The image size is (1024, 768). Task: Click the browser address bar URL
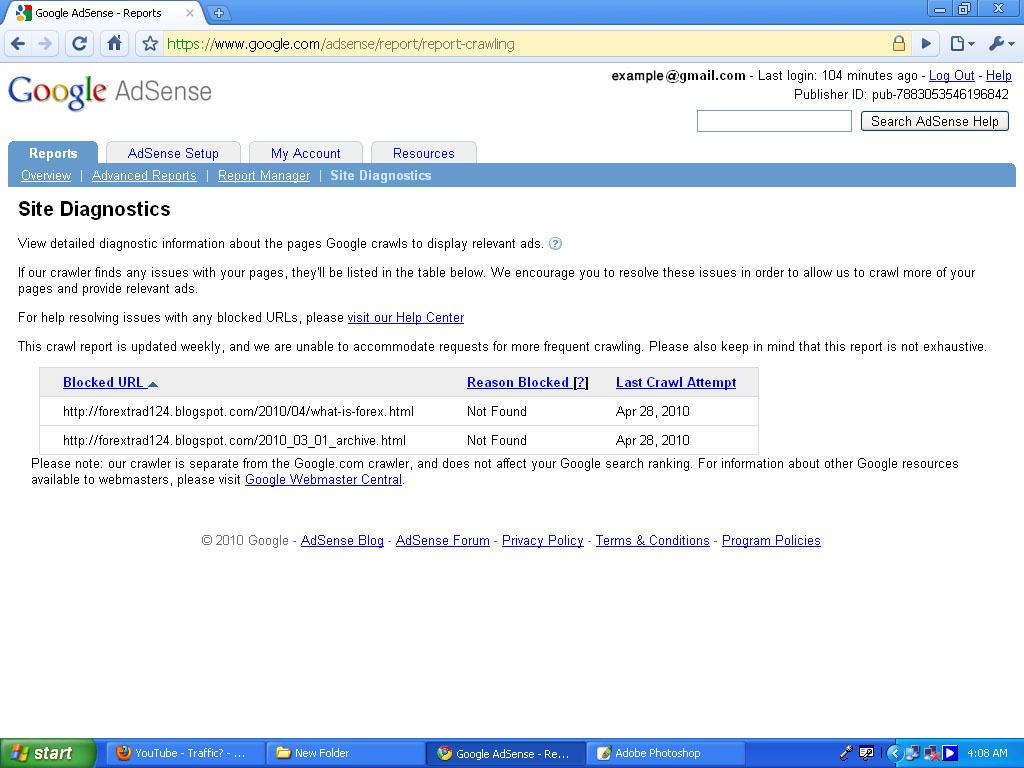(x=340, y=44)
